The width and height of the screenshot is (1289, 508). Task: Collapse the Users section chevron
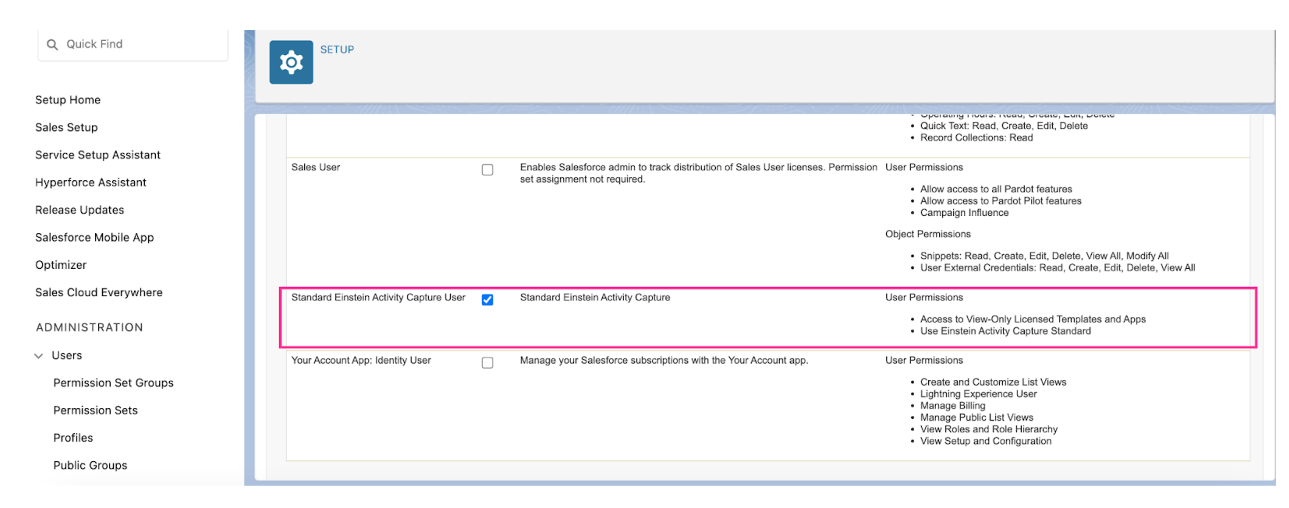point(39,355)
